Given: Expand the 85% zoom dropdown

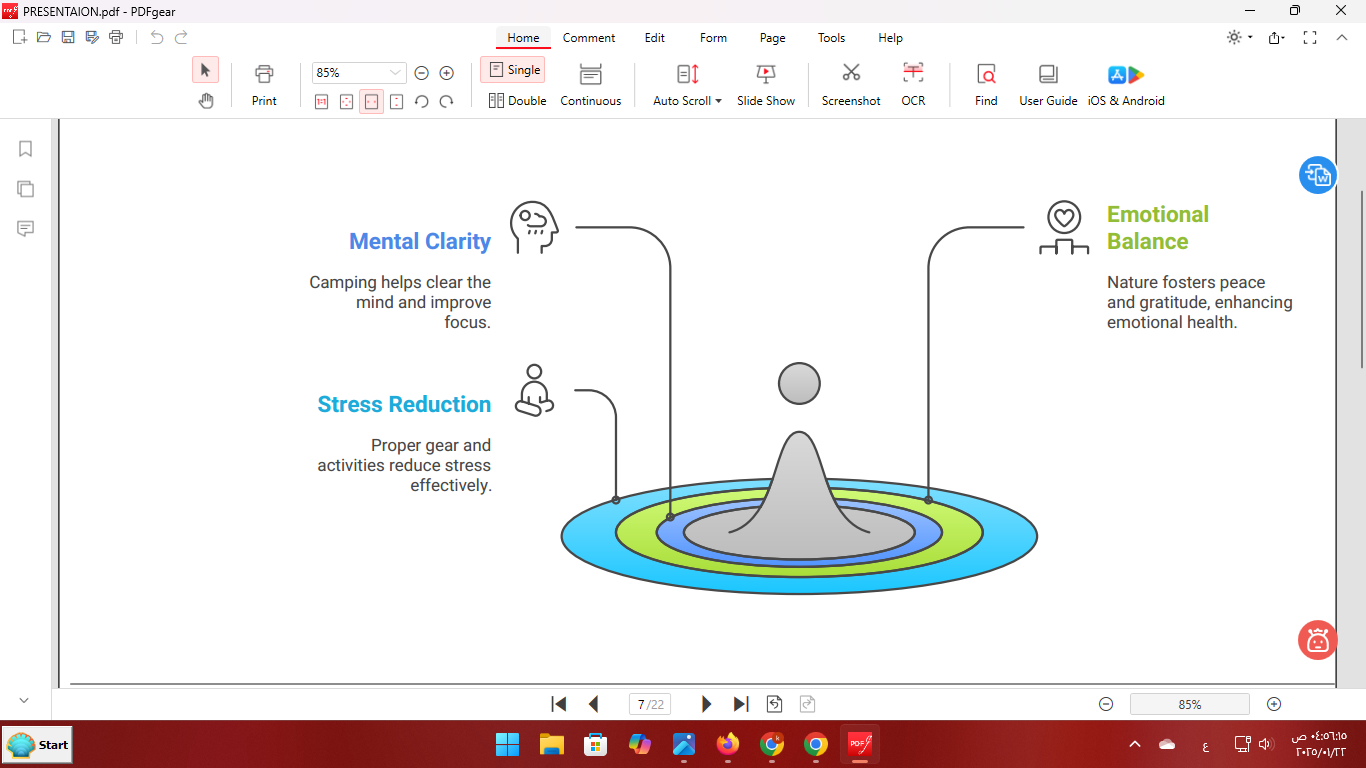Looking at the screenshot, I should point(395,73).
